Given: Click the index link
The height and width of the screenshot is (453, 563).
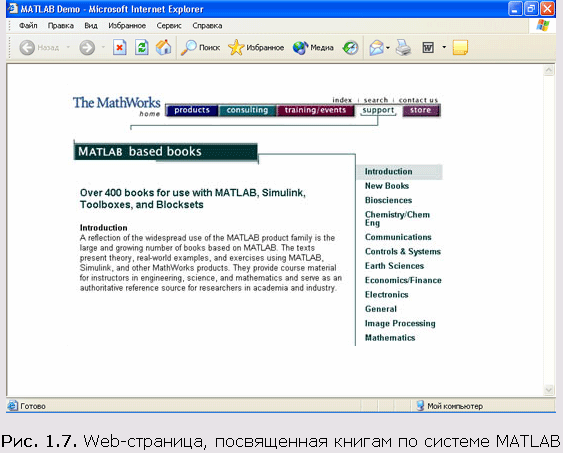Looking at the screenshot, I should coord(342,100).
